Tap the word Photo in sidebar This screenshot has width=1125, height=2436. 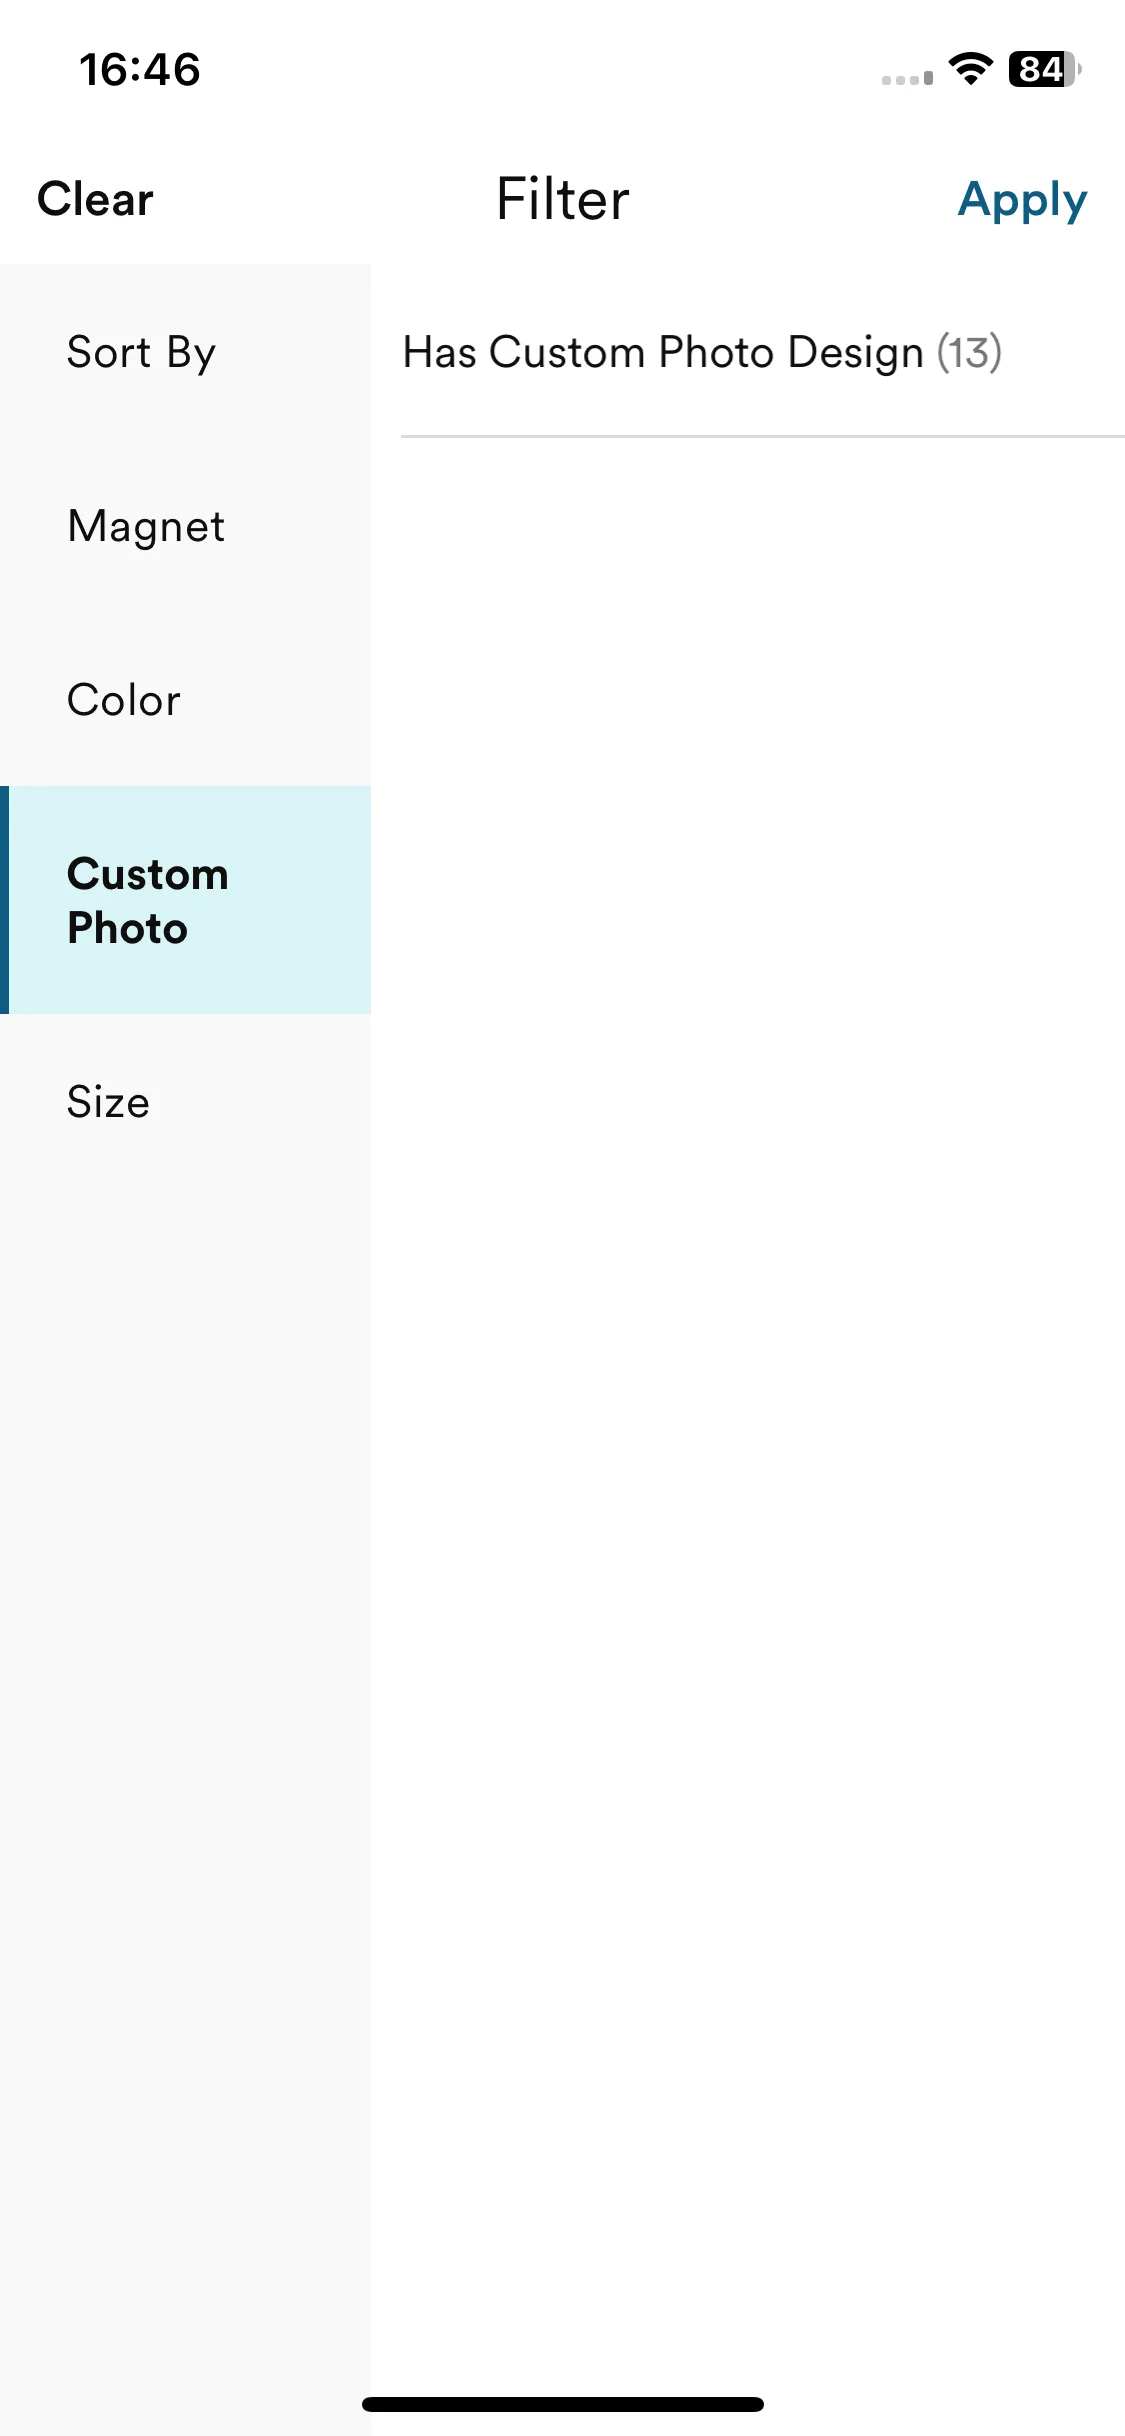(127, 929)
